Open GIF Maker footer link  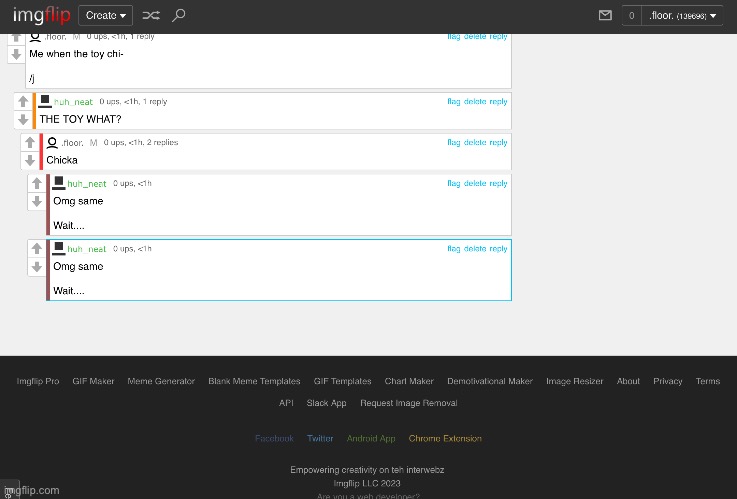93,381
